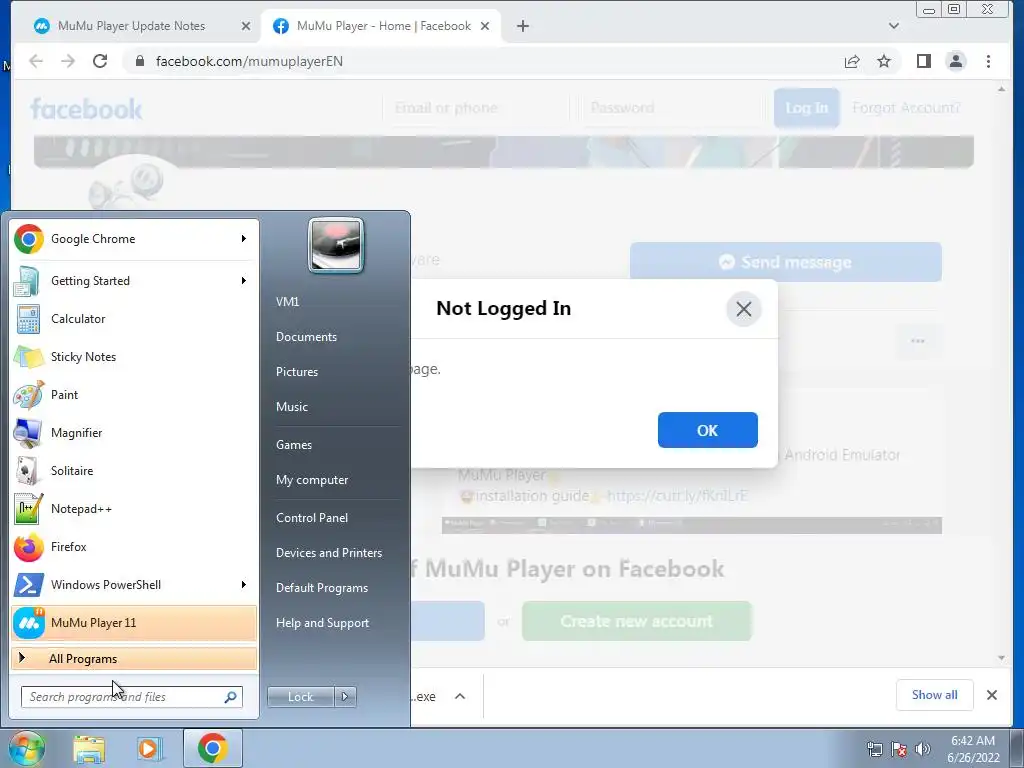This screenshot has width=1024, height=768.
Task: Close the downloads bar
Action: click(x=991, y=695)
